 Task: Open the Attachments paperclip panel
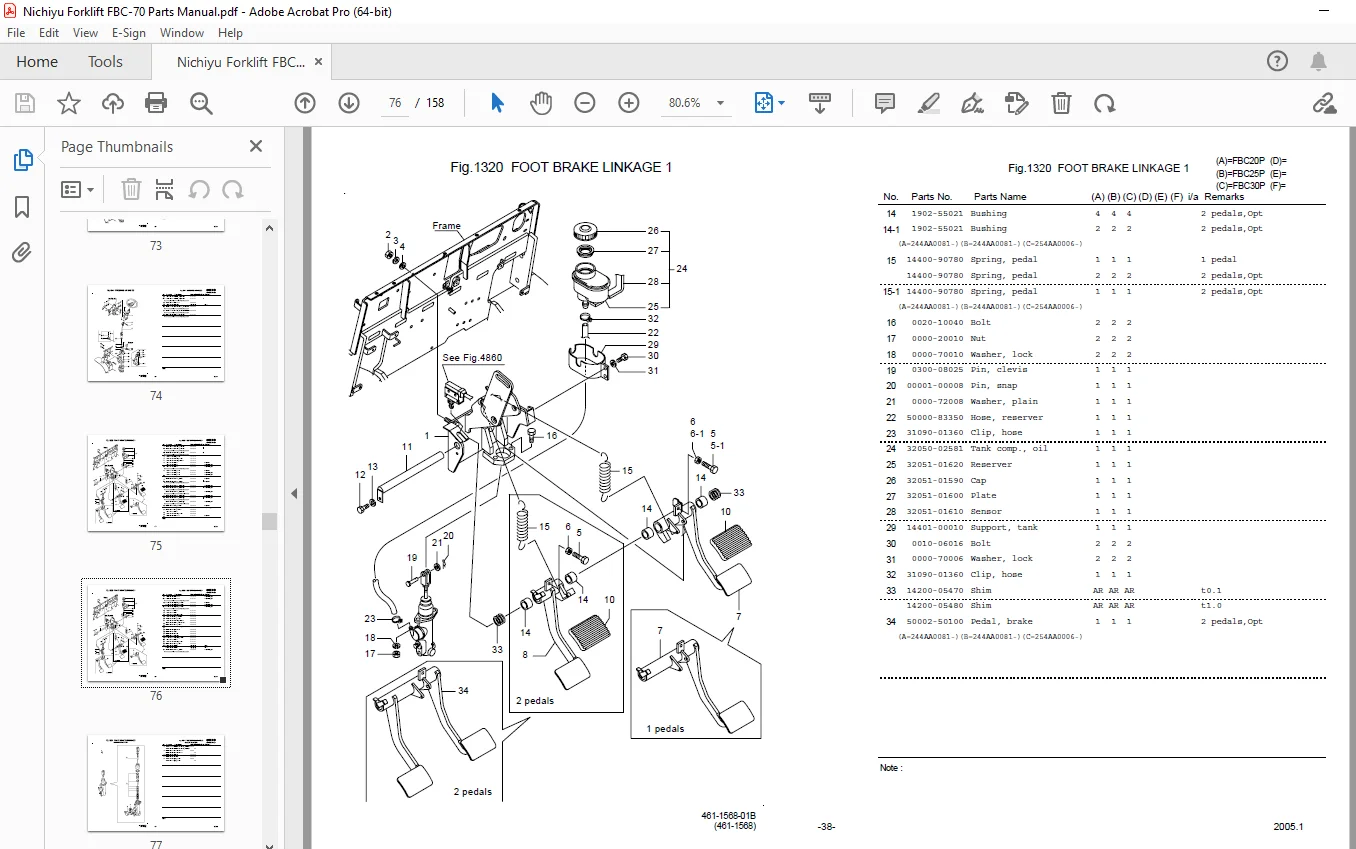[22, 252]
